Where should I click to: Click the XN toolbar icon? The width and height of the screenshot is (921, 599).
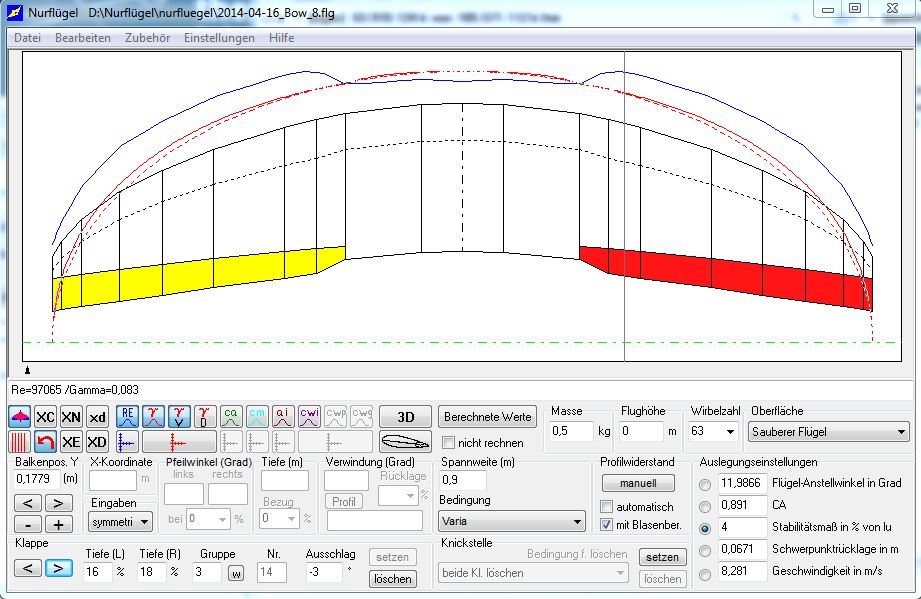(71, 417)
